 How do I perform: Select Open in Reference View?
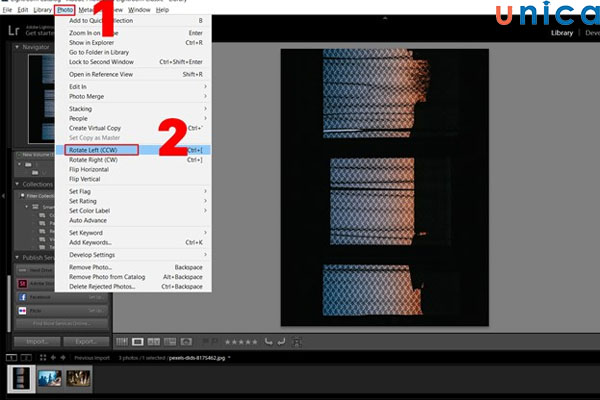tap(133, 74)
